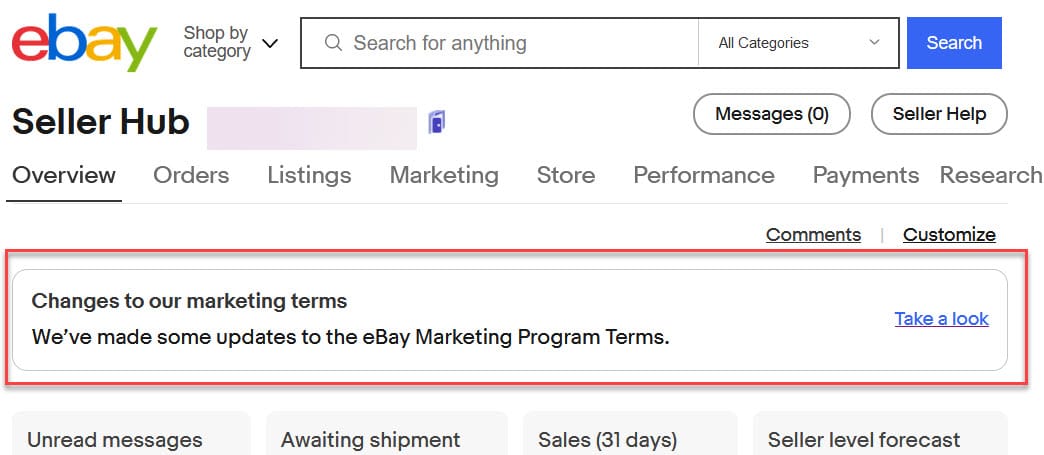This screenshot has height=455, width=1044.
Task: Click the Seller Help button
Action: 939,114
